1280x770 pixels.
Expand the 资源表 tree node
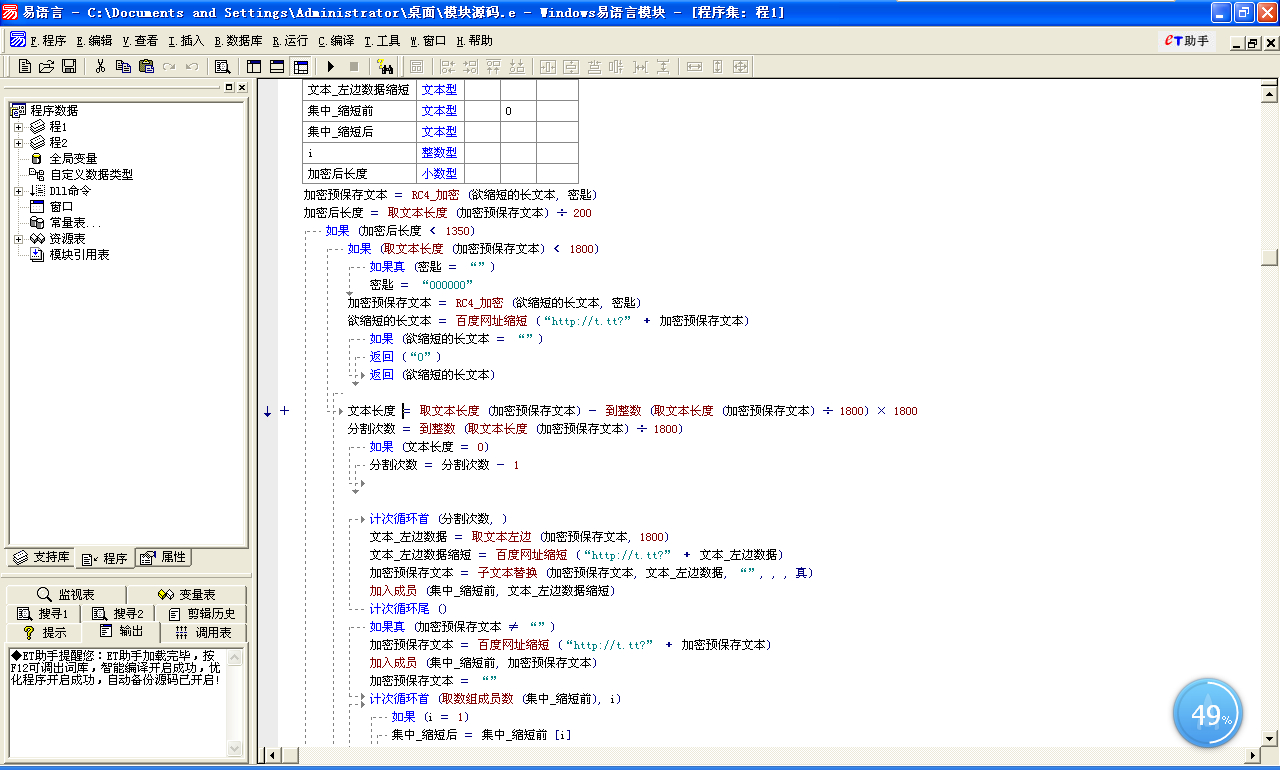pyautogui.click(x=18, y=239)
